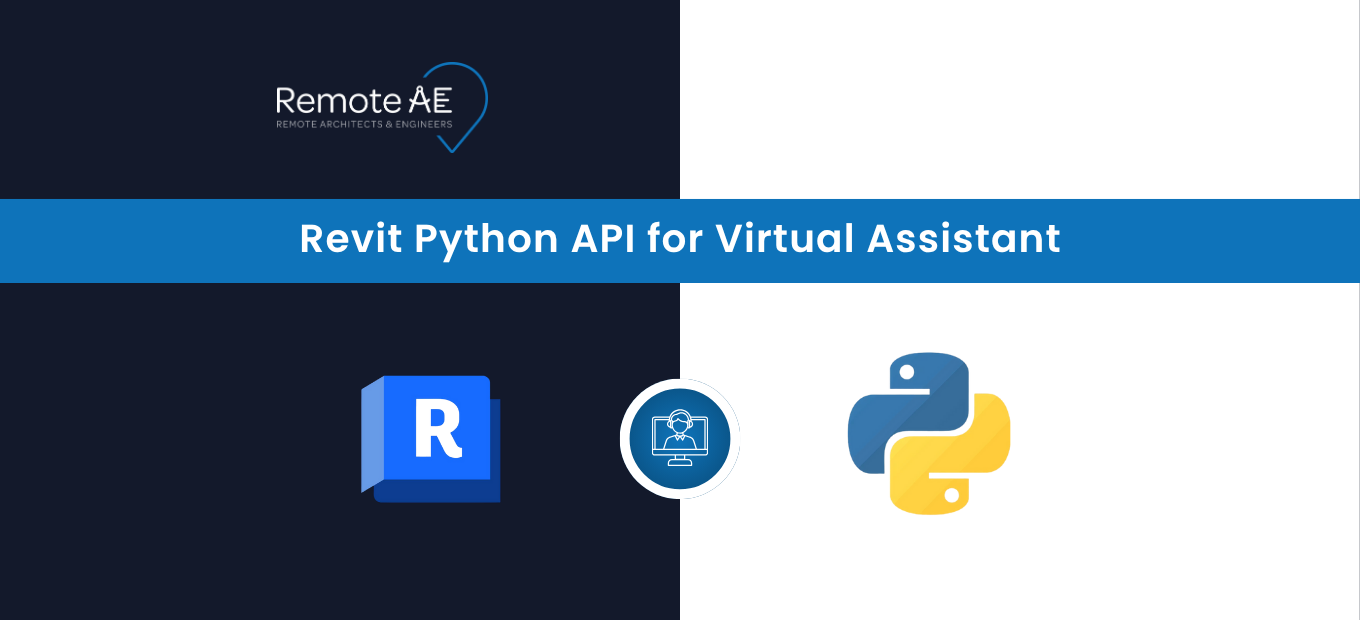Click the white ring around assistant icon
The image size is (1360, 620).
(x=680, y=384)
